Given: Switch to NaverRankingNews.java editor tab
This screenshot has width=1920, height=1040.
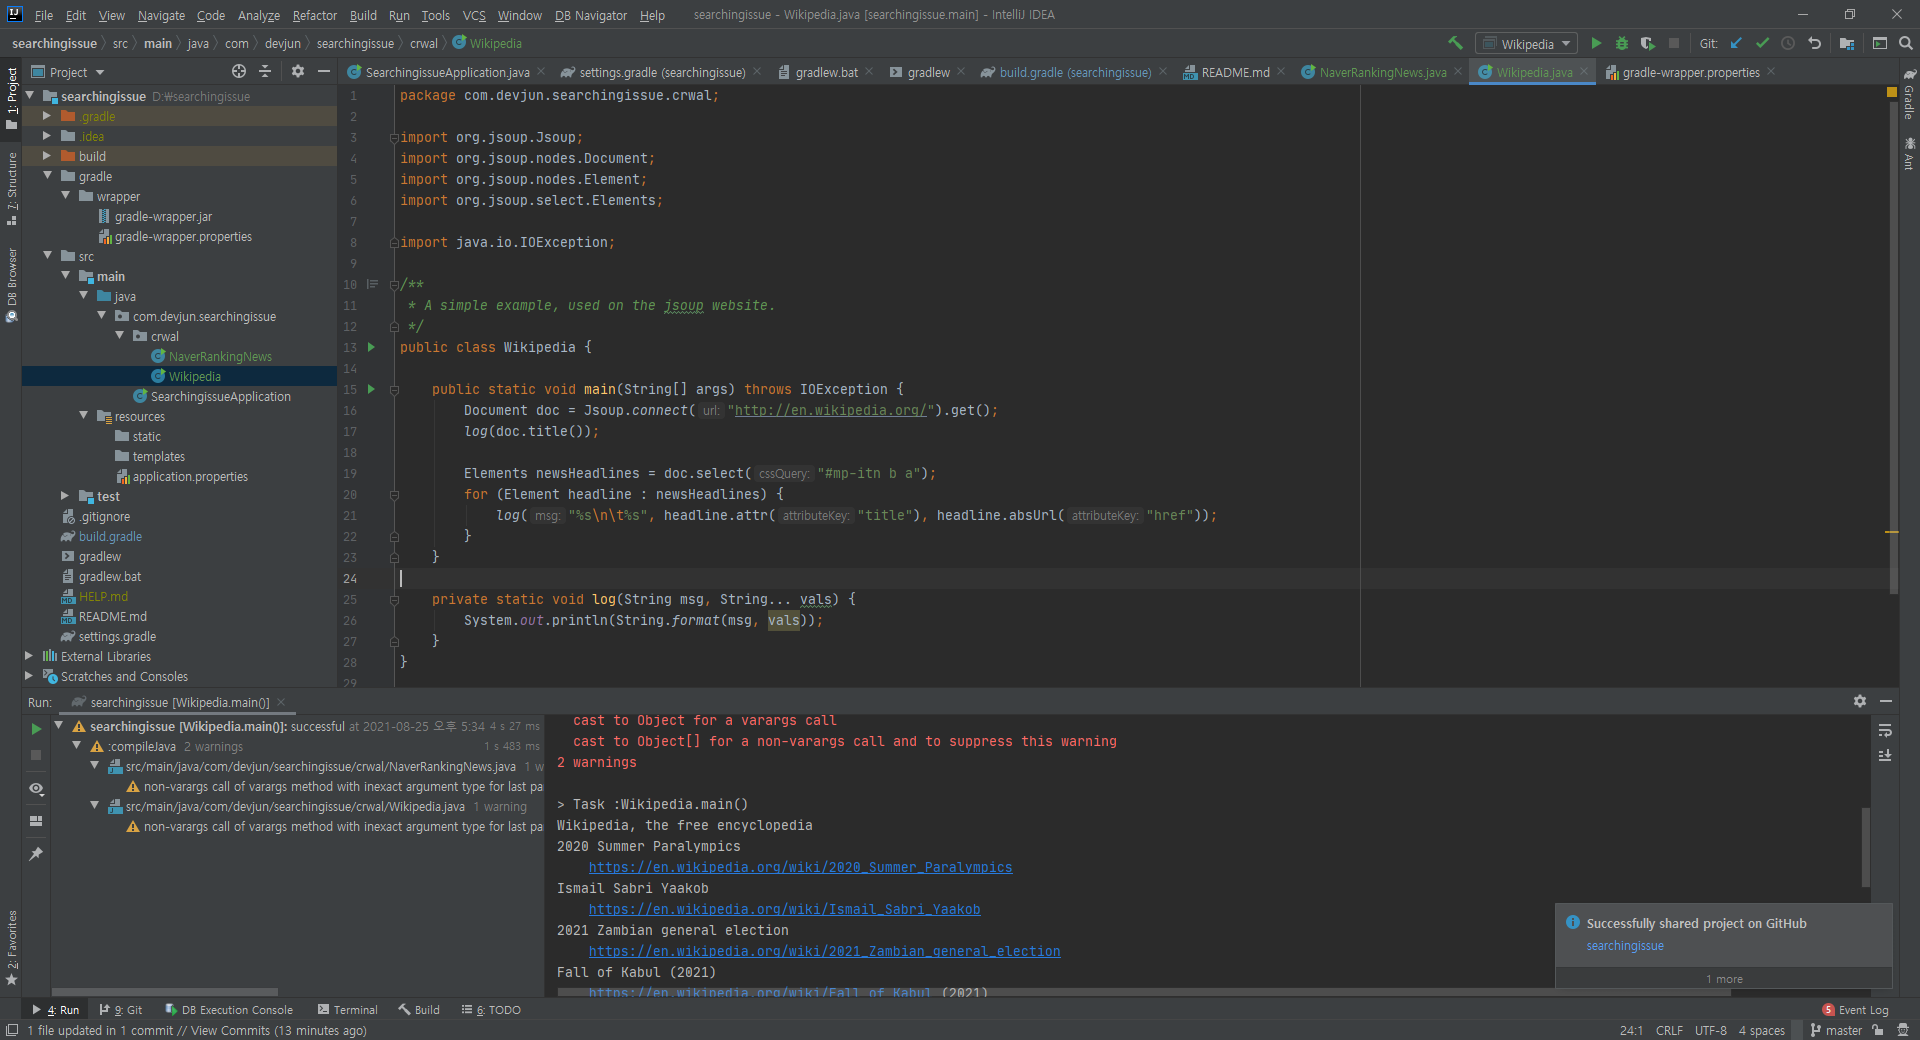Looking at the screenshot, I should click(1382, 72).
